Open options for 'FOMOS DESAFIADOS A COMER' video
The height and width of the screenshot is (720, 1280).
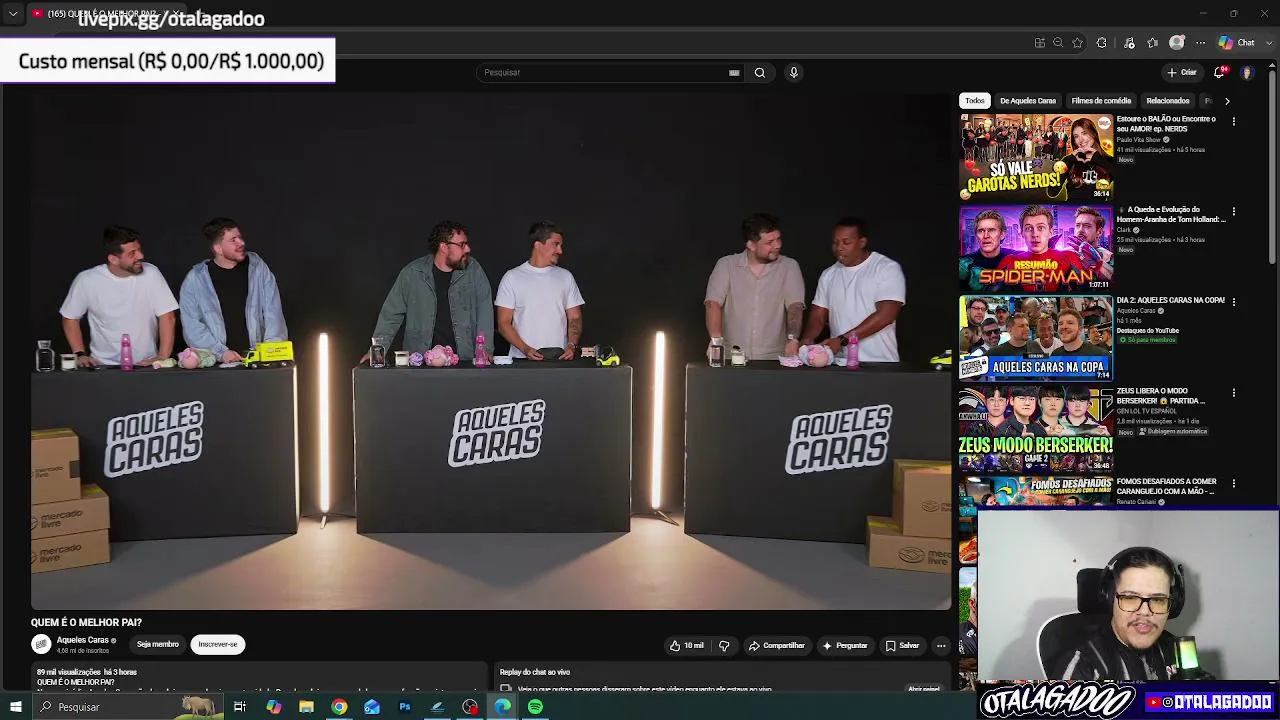point(1234,484)
